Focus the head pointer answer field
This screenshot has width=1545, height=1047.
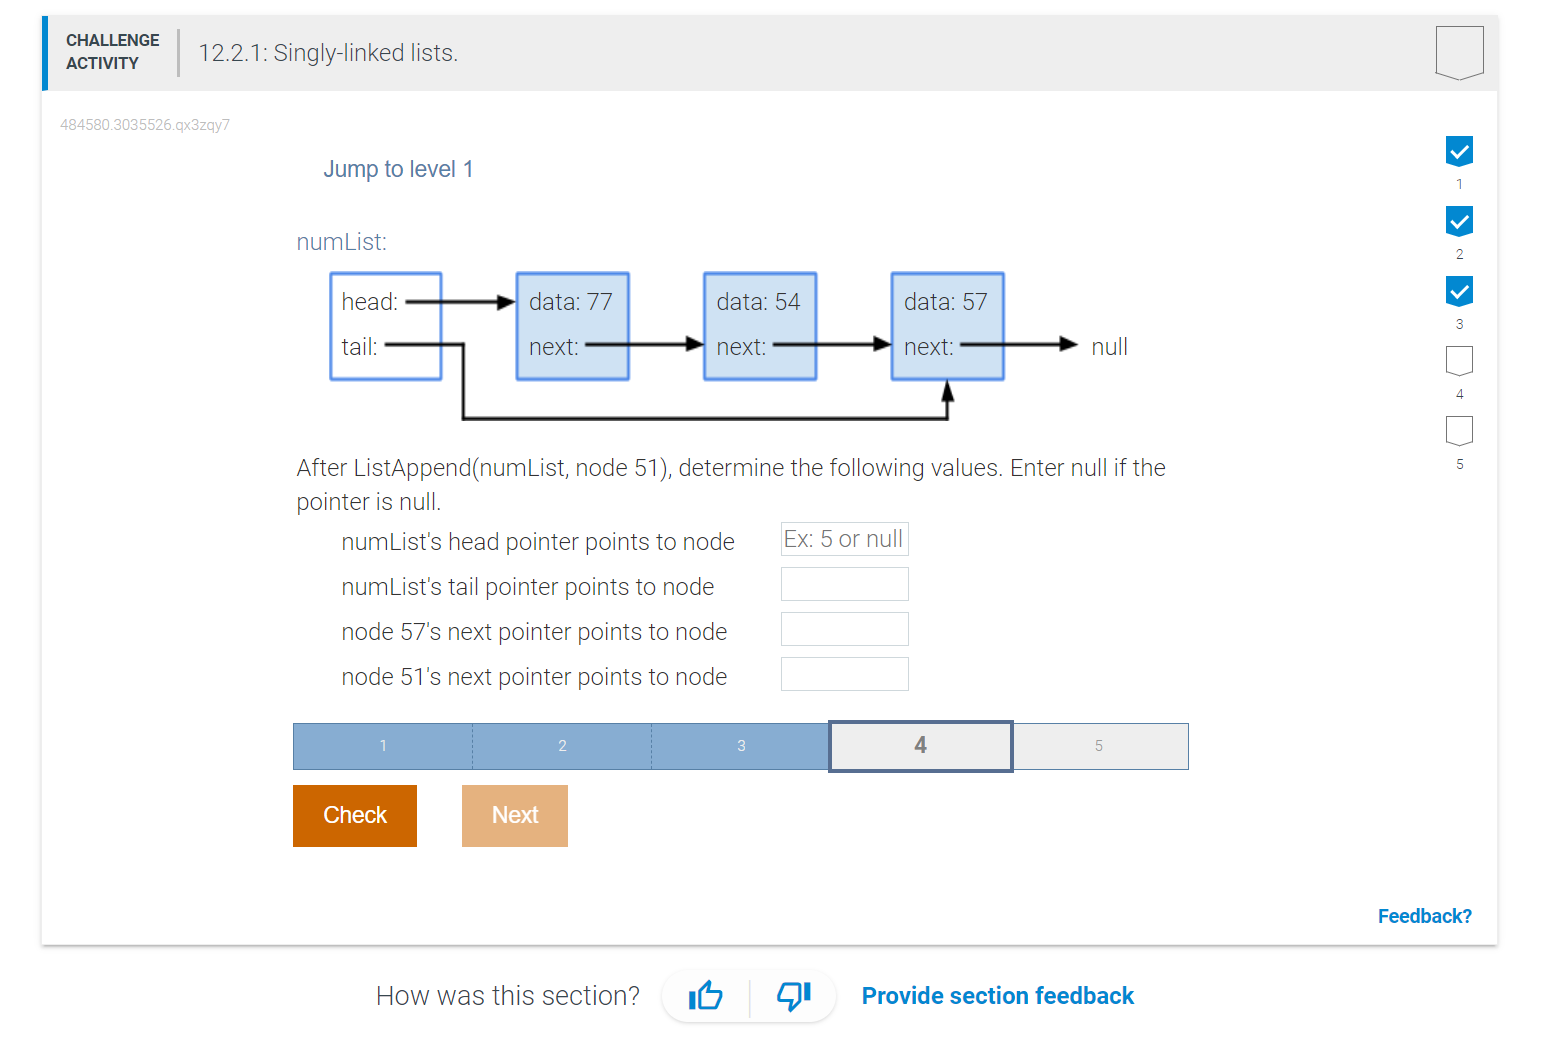click(x=845, y=539)
